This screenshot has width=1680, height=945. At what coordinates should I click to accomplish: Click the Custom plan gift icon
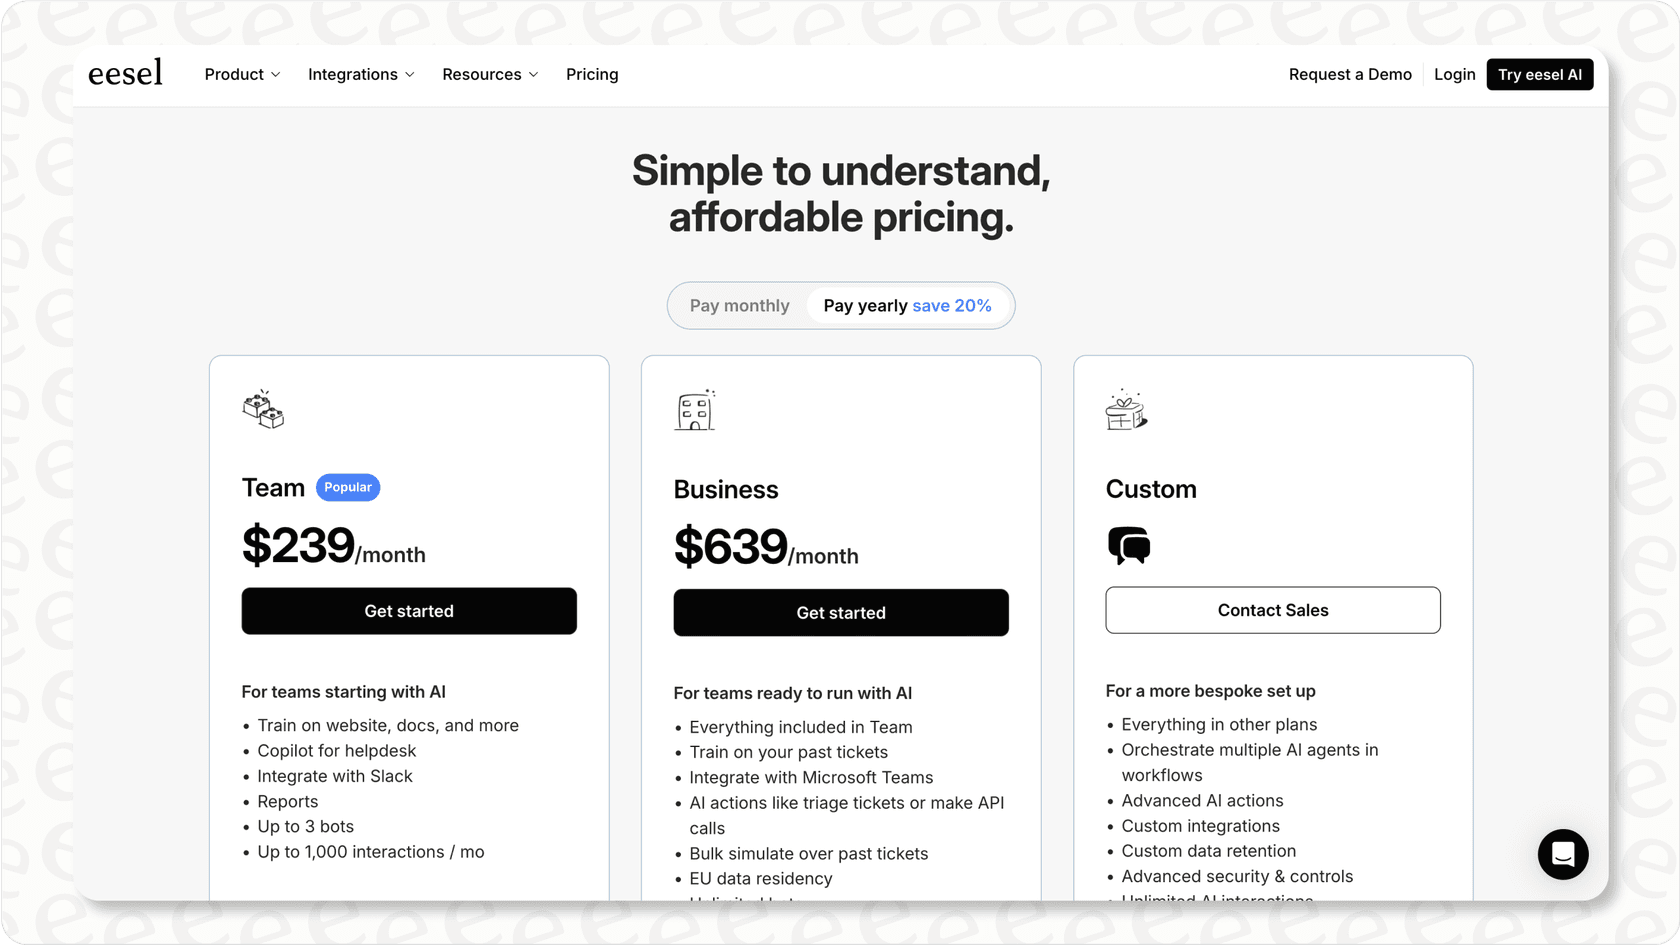pos(1126,410)
